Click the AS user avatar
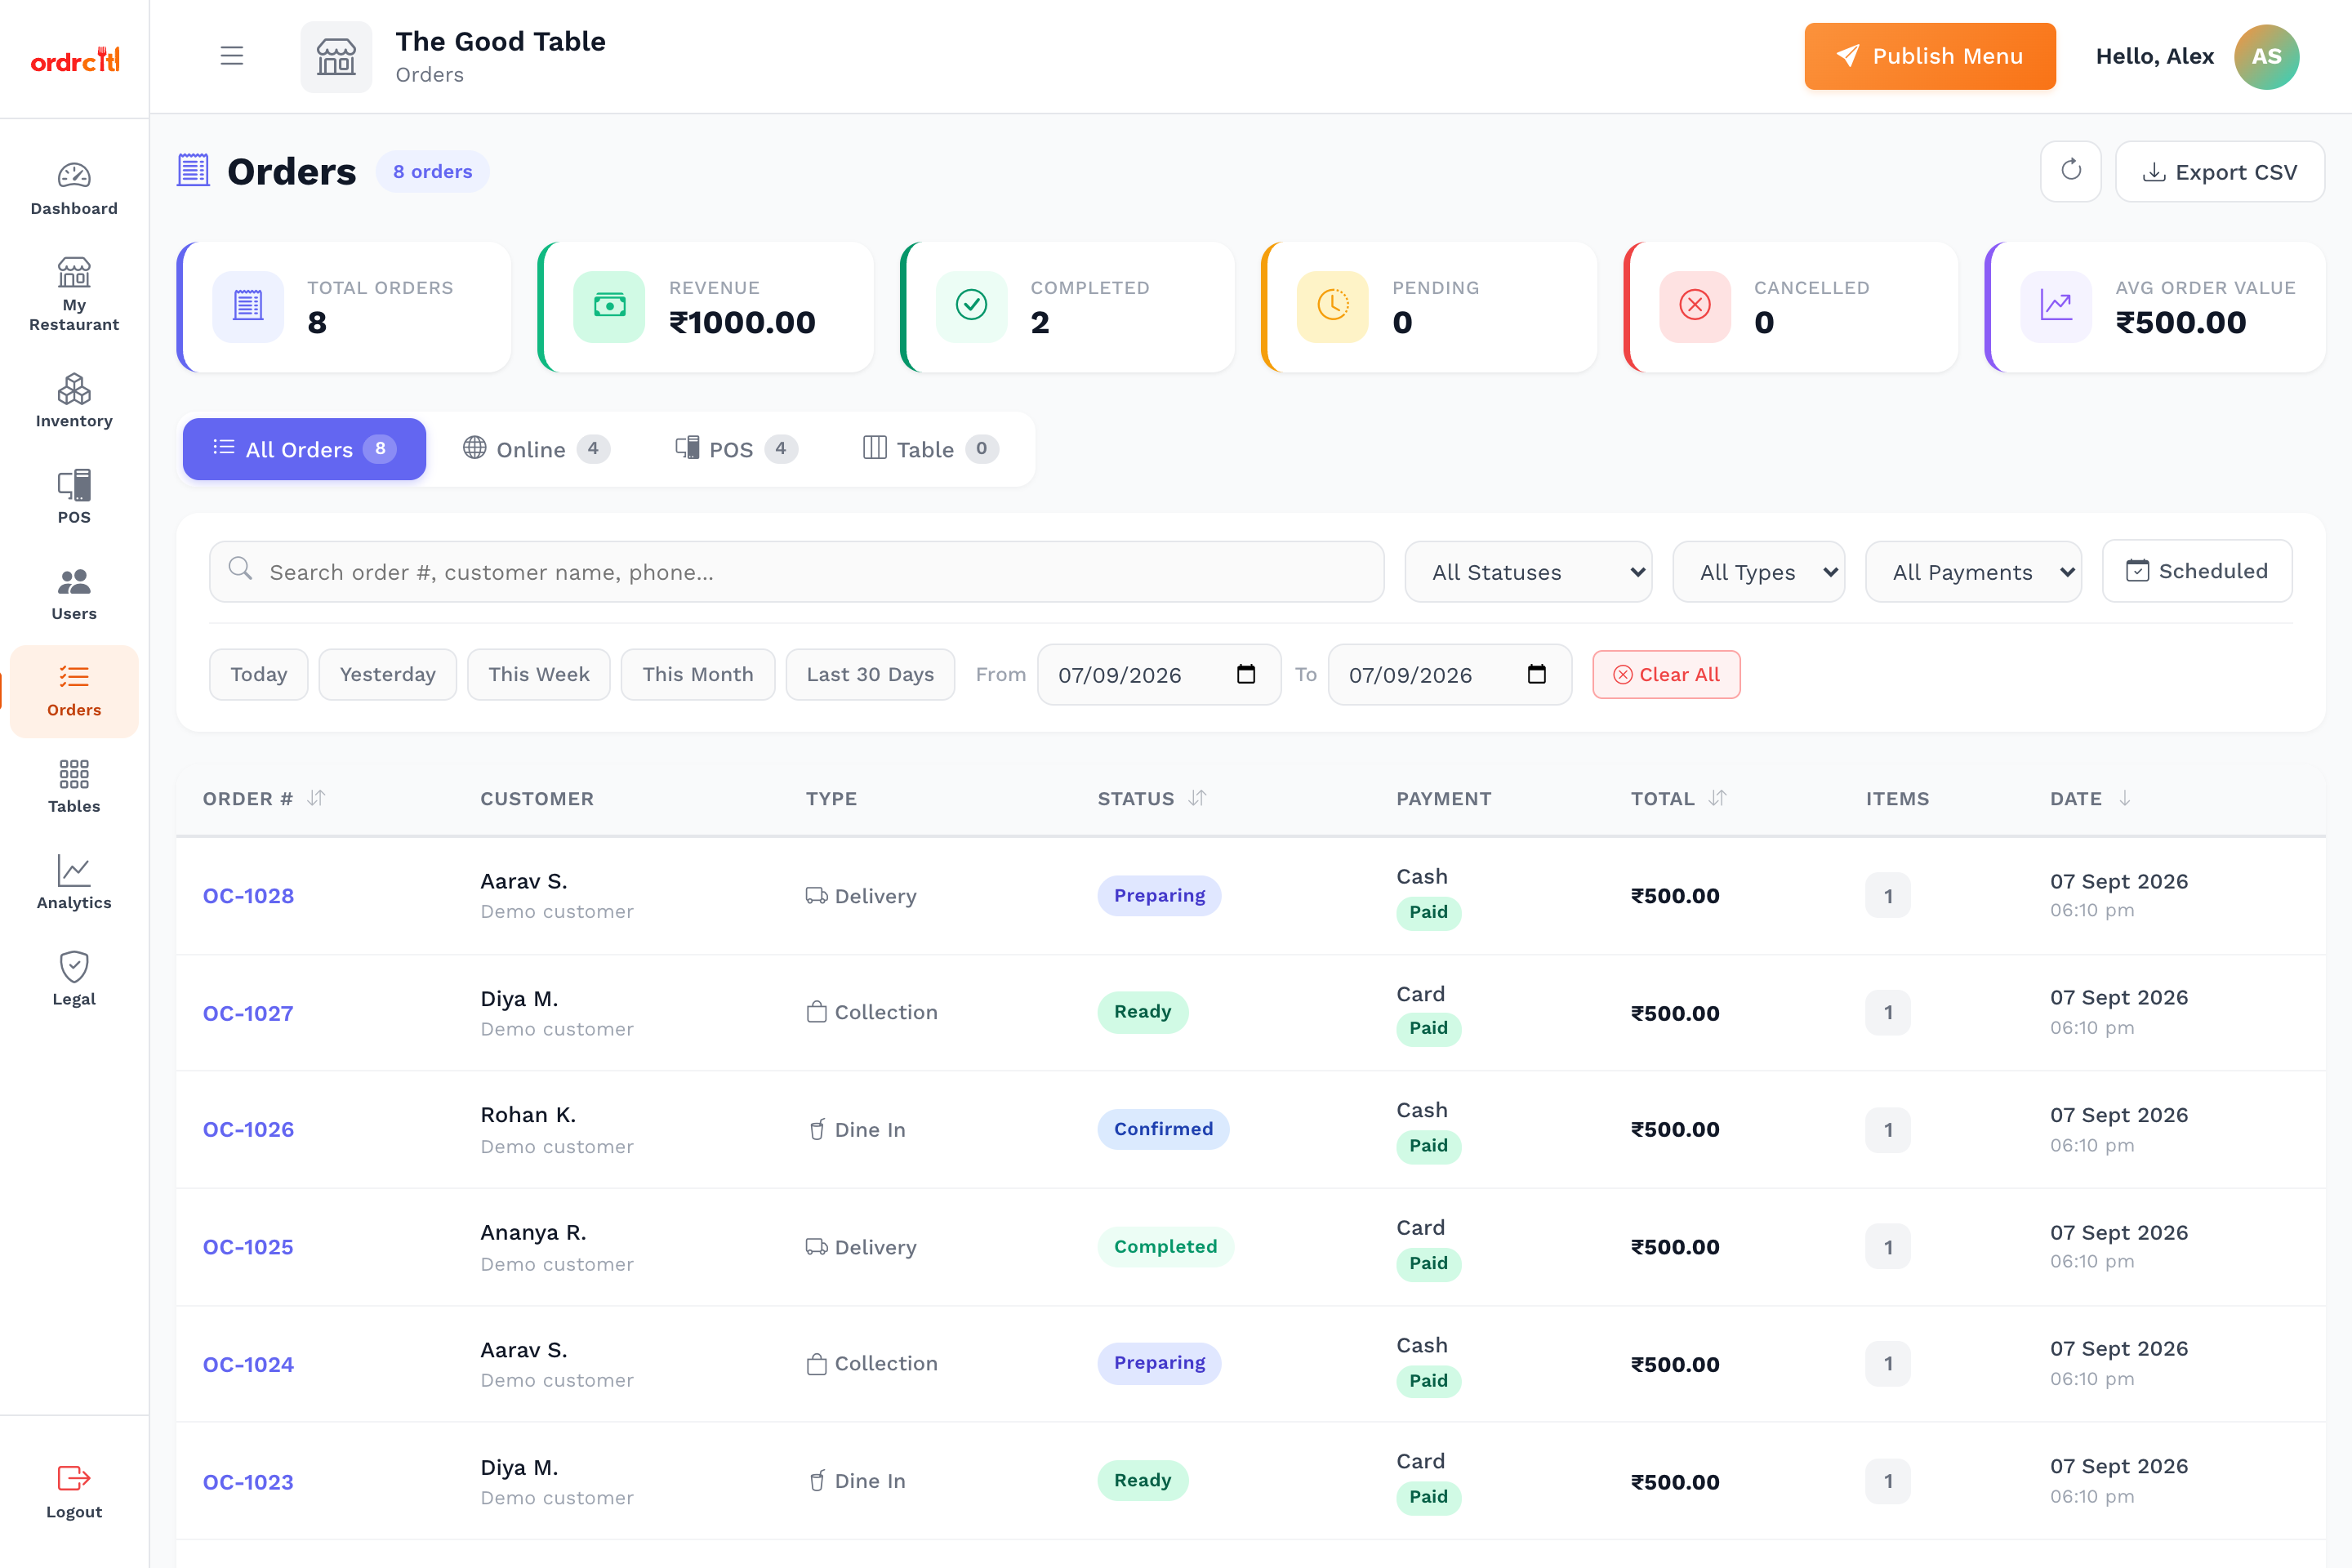 (x=2266, y=57)
